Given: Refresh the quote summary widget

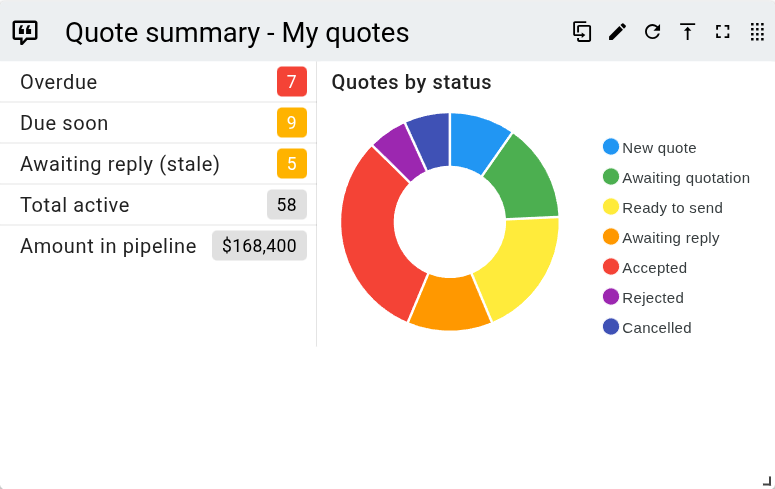Looking at the screenshot, I should [x=652, y=32].
